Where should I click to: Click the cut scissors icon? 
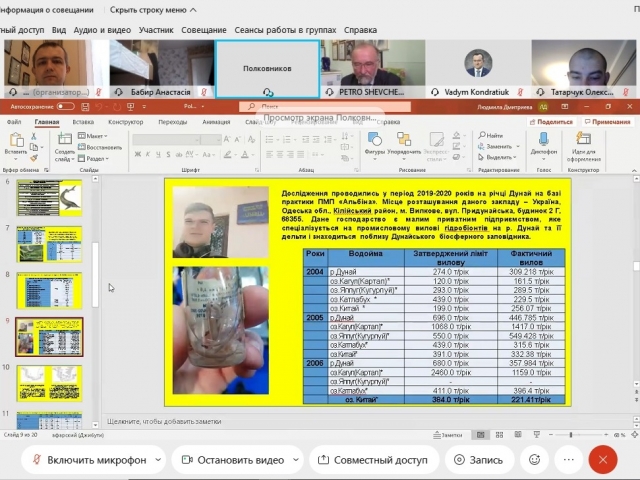click(34, 136)
